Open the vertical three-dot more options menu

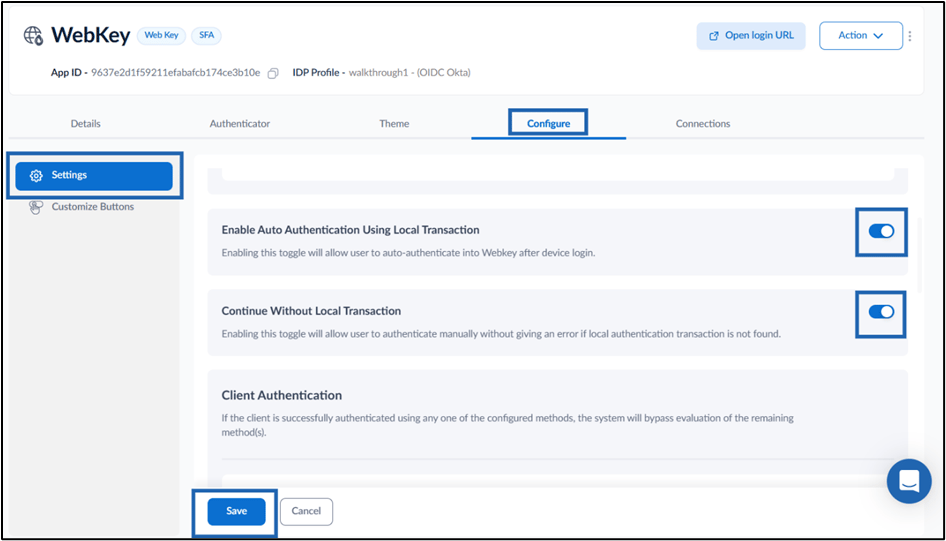910,36
